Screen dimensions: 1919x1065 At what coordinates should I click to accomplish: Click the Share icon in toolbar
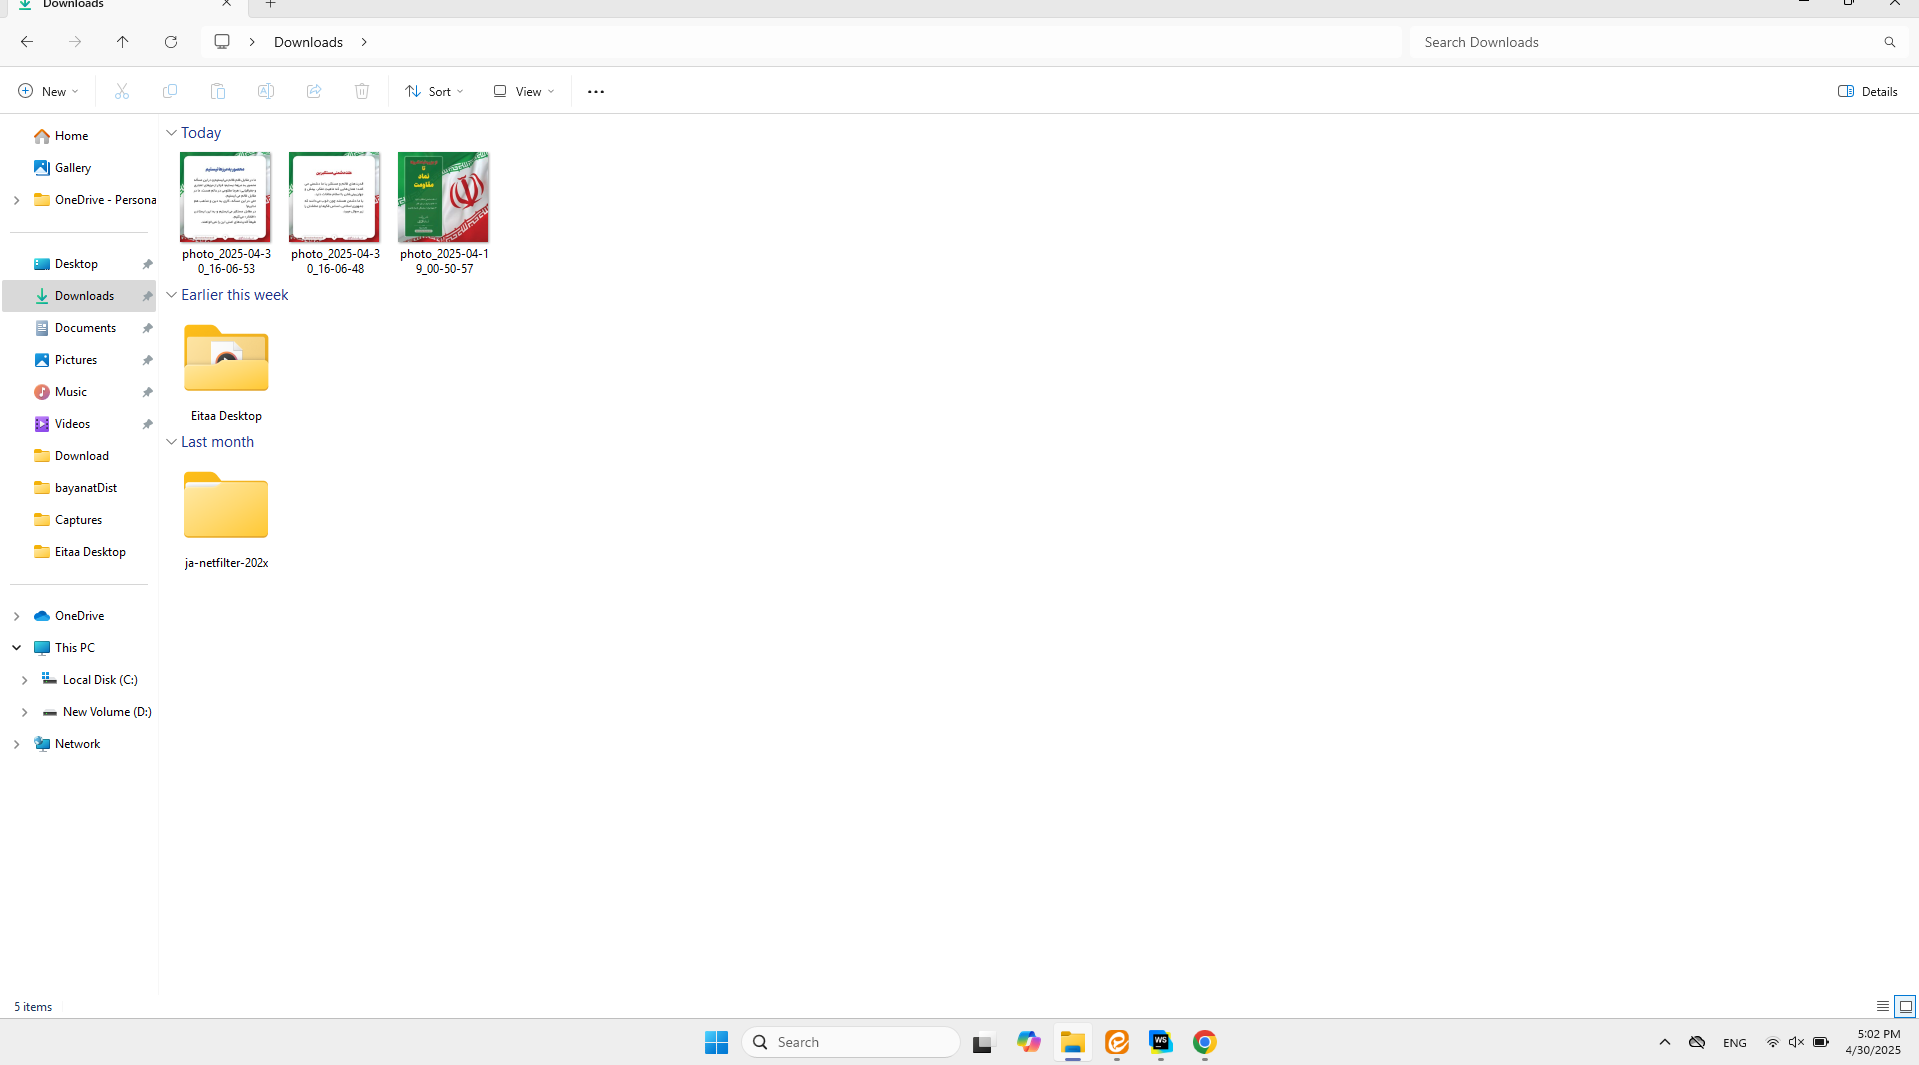pyautogui.click(x=314, y=91)
